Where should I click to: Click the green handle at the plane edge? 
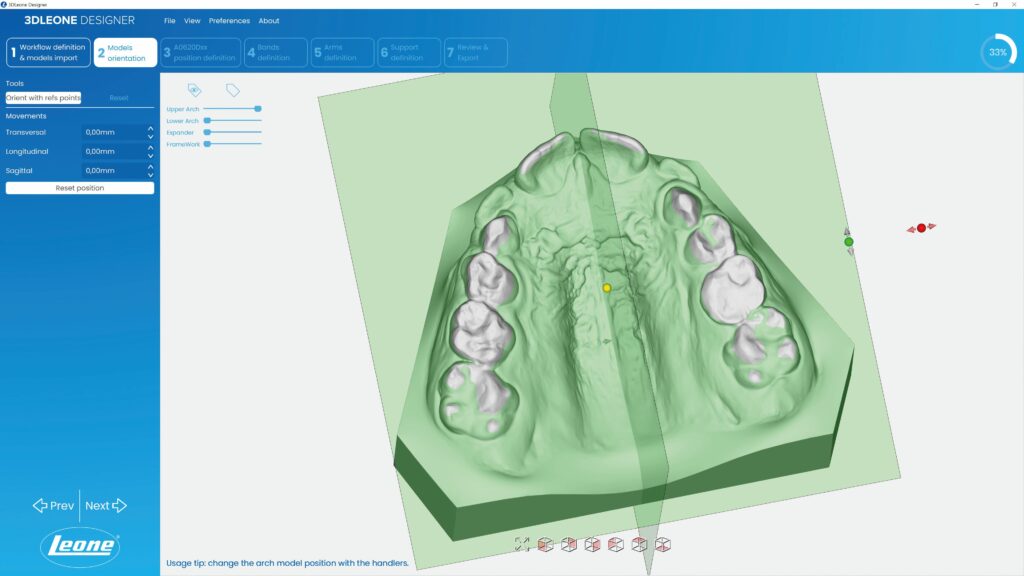[x=849, y=242]
